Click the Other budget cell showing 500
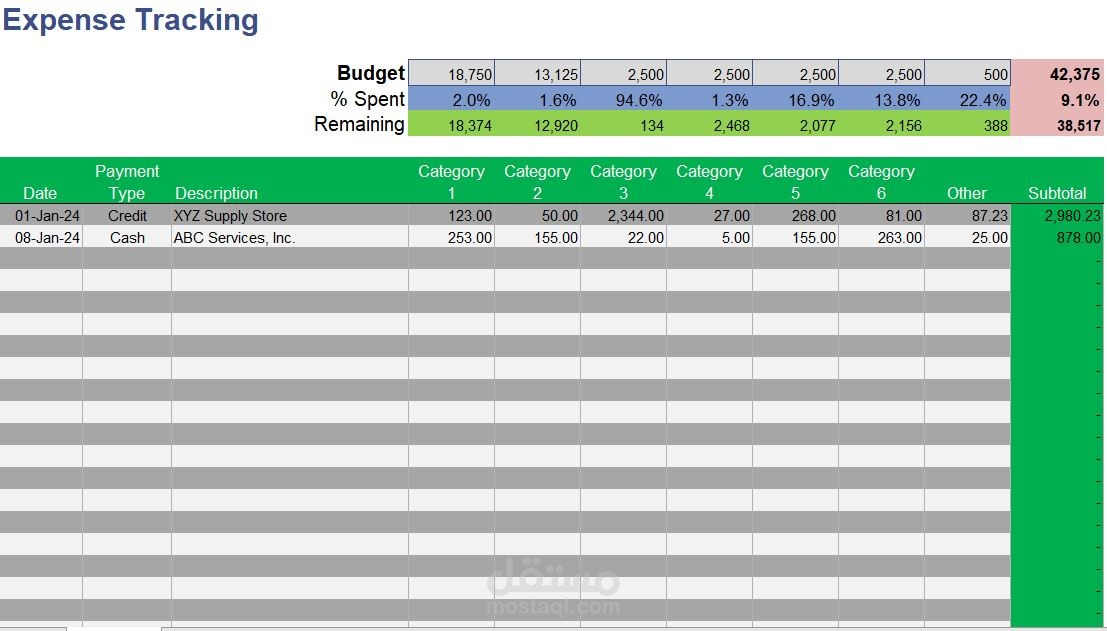 pos(967,73)
